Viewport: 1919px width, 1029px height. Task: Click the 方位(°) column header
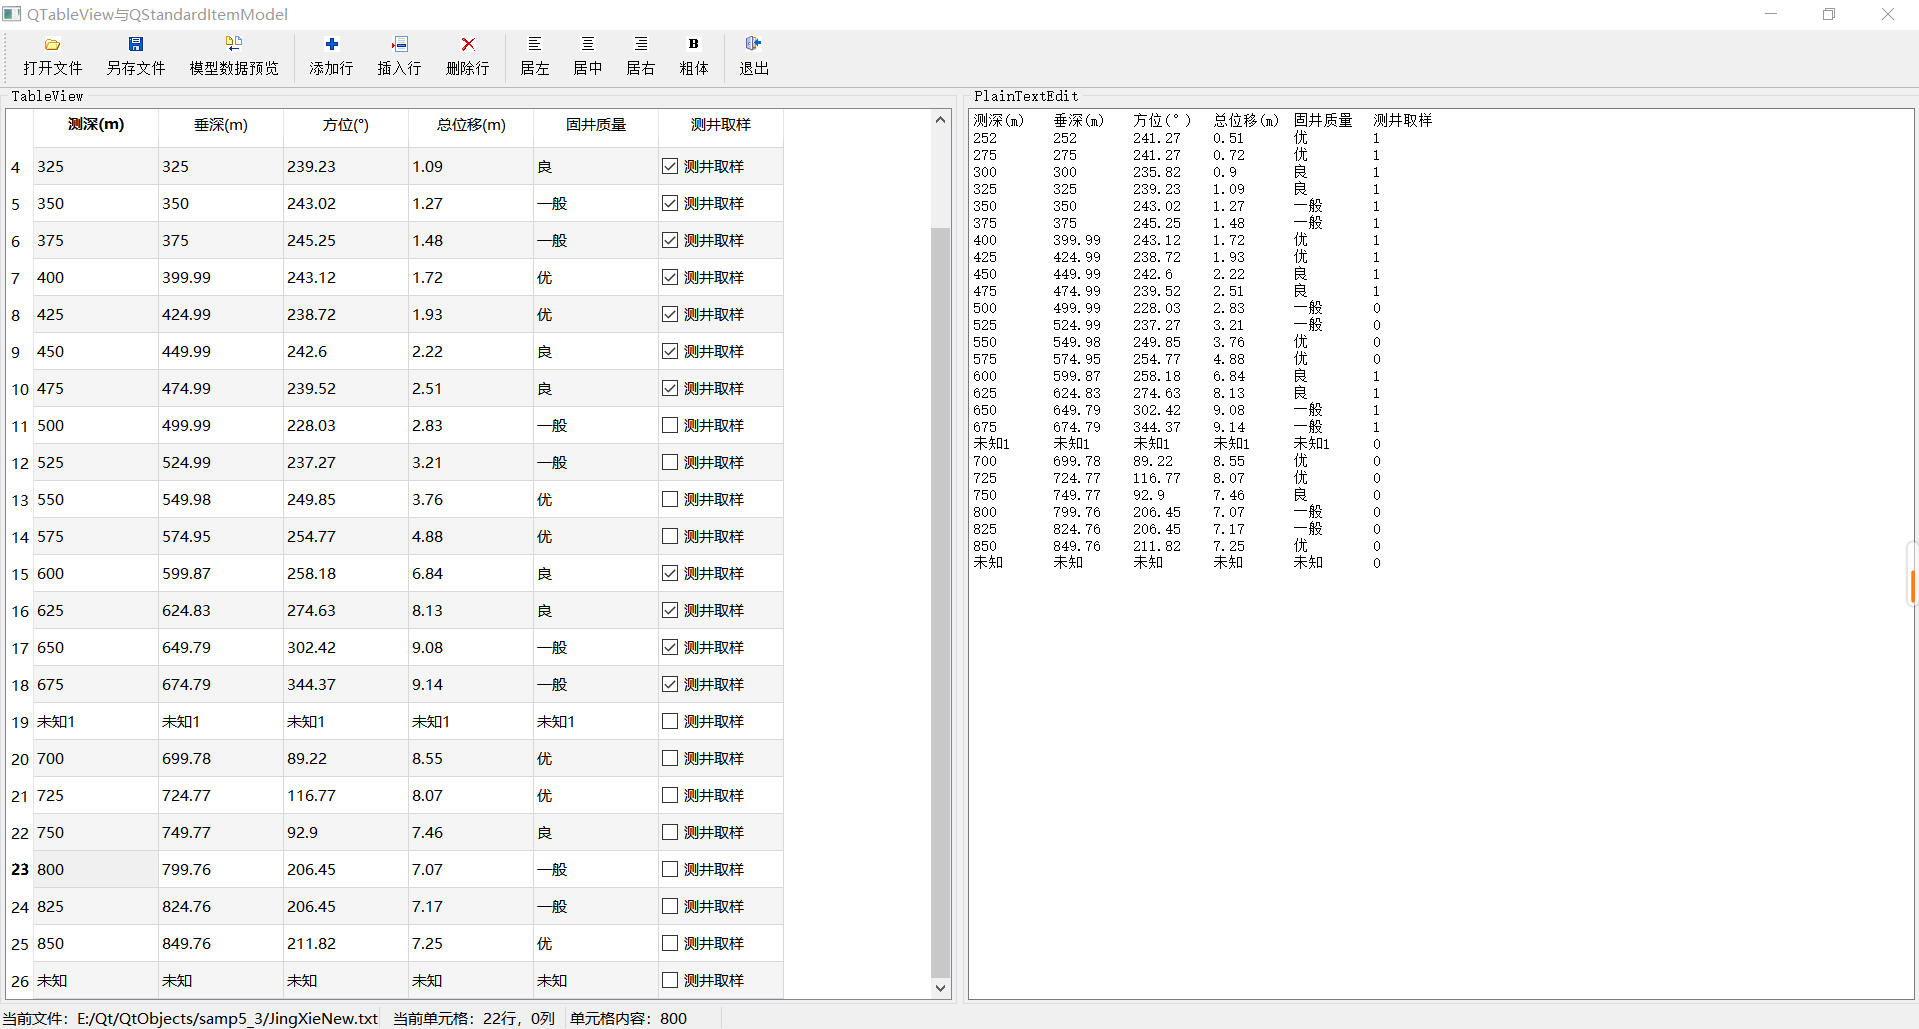[x=346, y=125]
